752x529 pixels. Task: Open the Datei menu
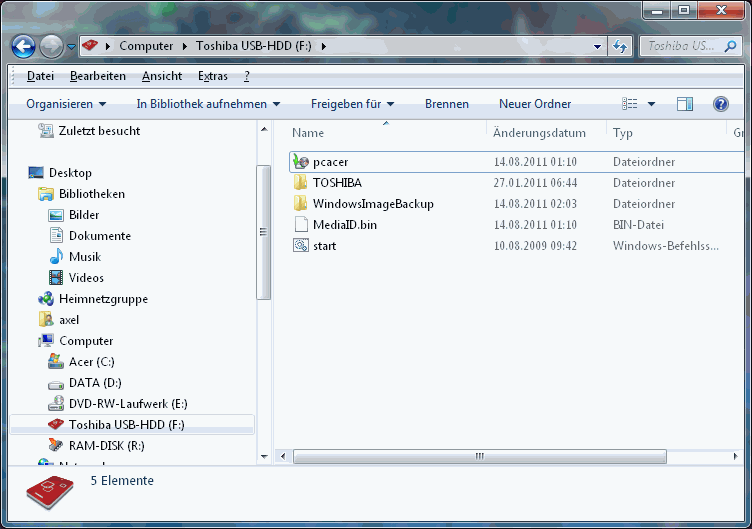[x=40, y=76]
